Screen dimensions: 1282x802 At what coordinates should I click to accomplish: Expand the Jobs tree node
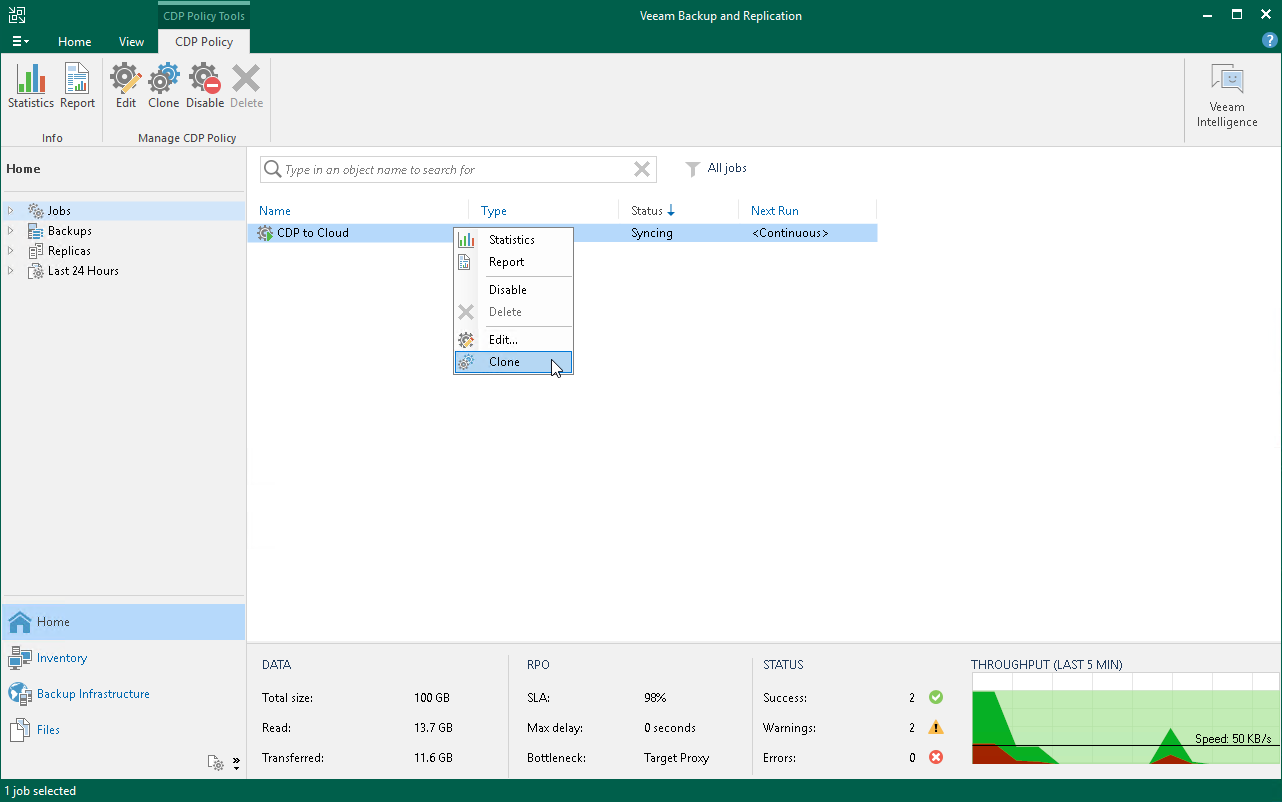click(11, 211)
